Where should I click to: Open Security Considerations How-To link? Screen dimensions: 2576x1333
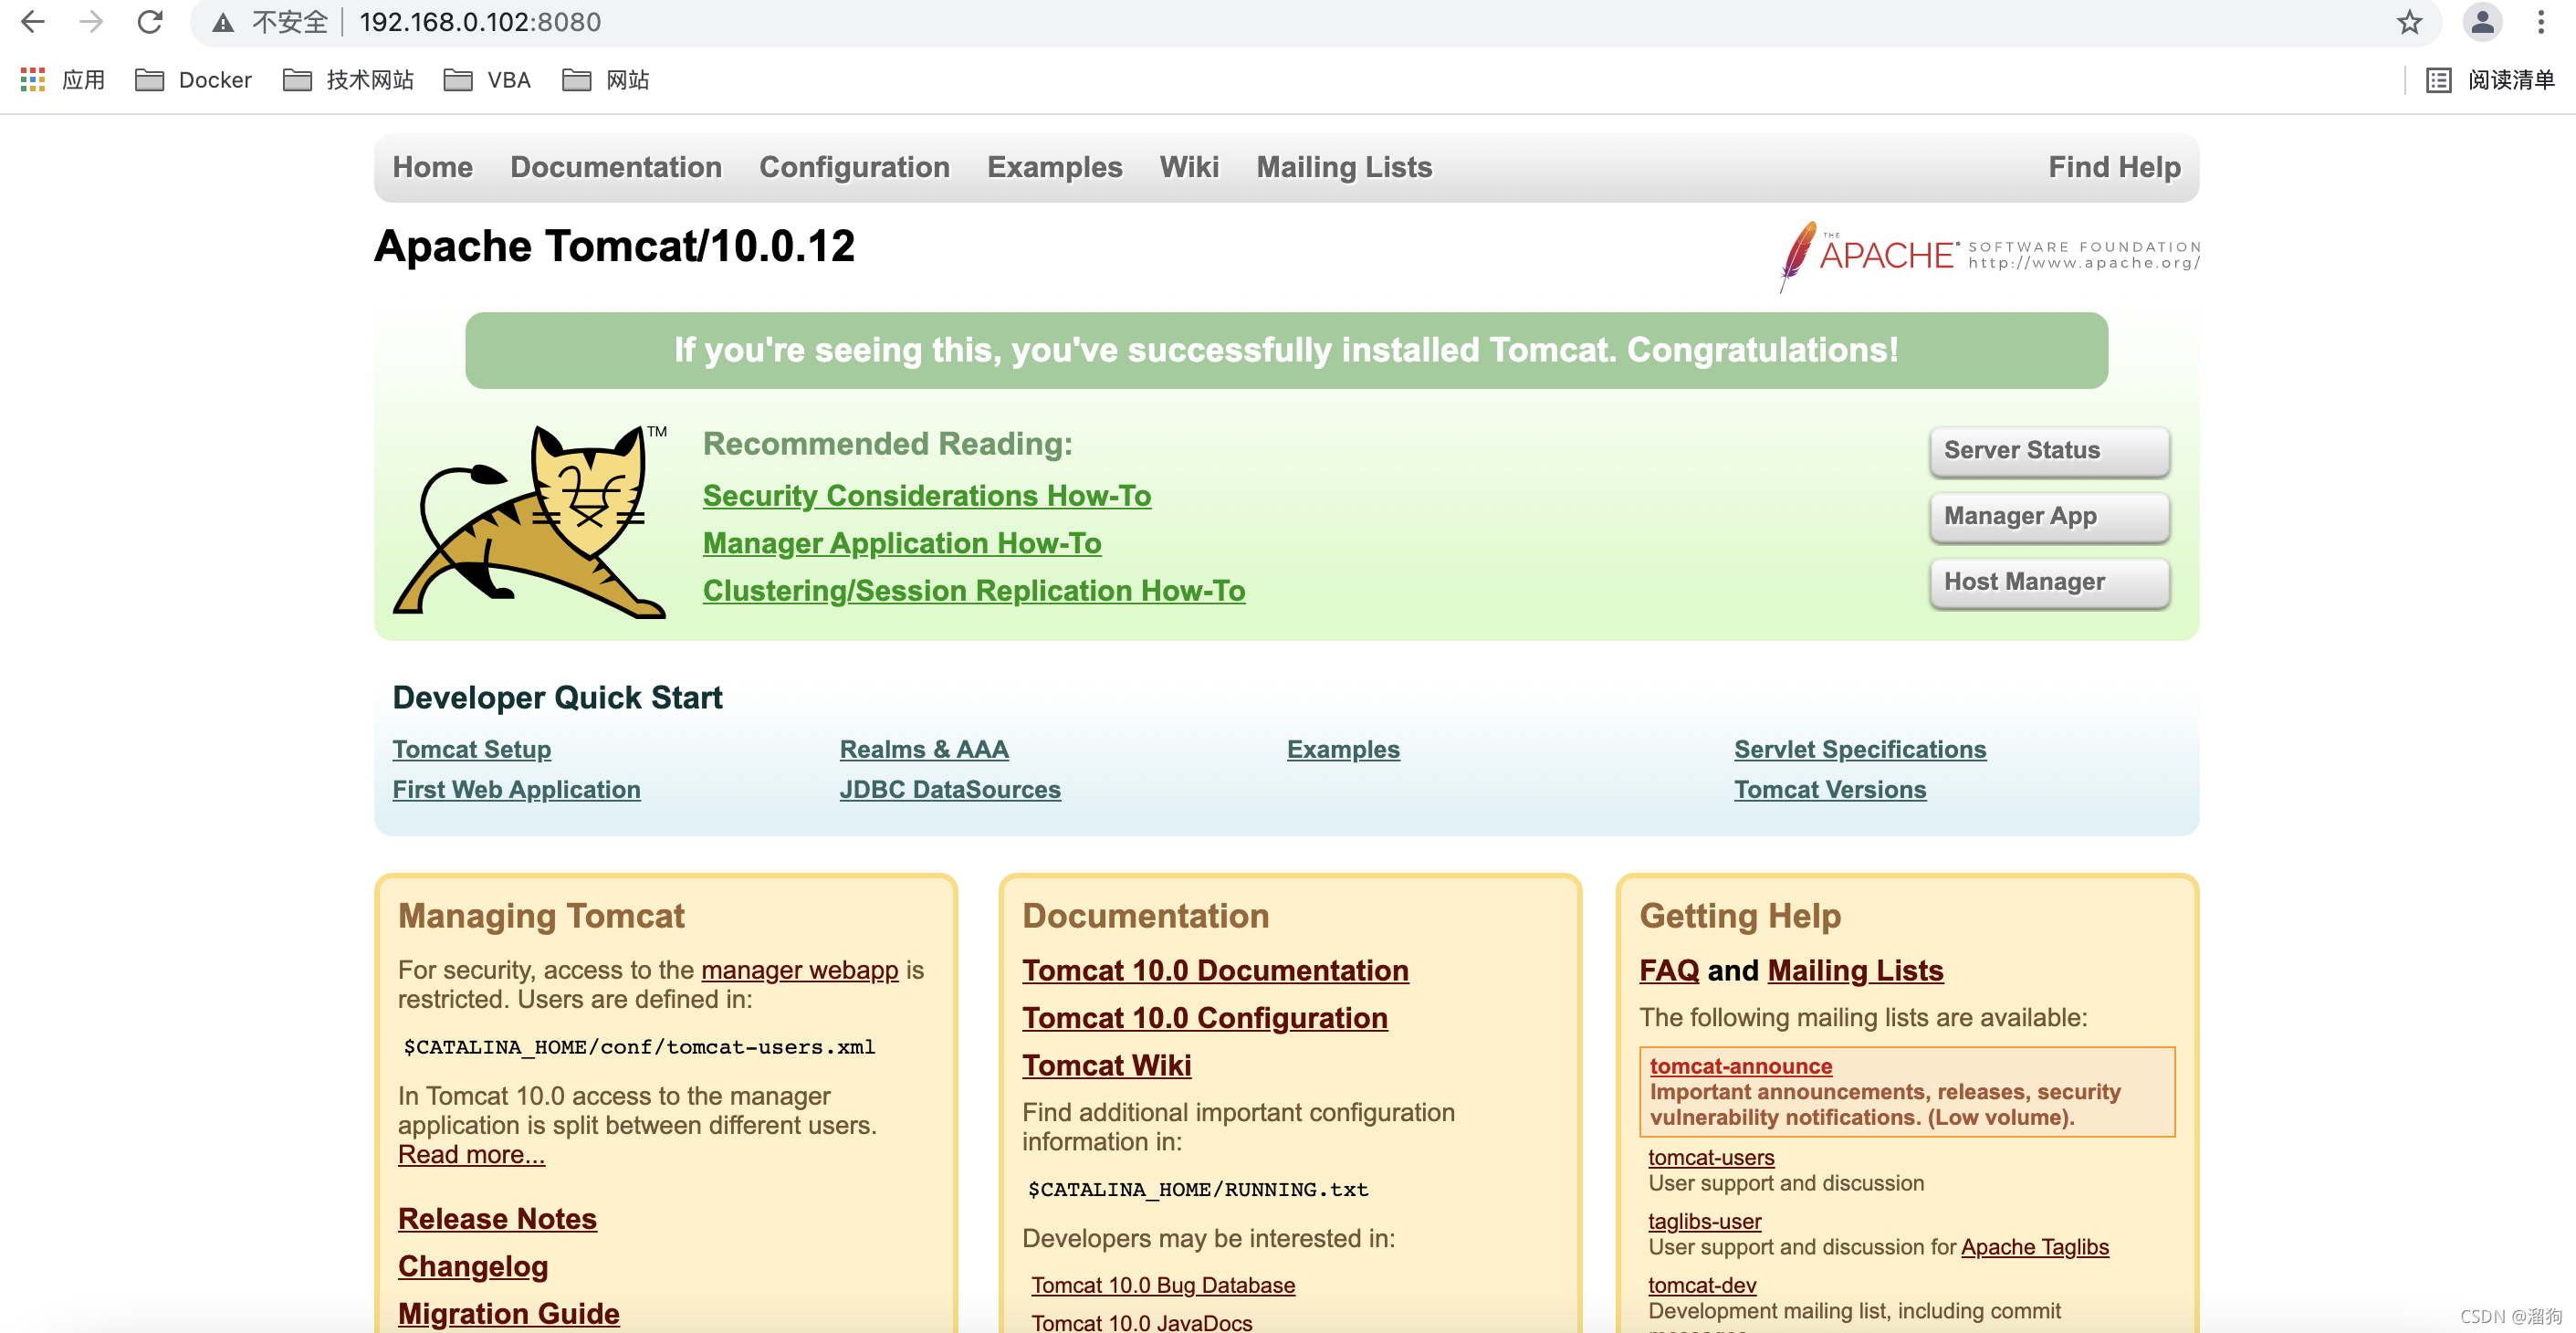coord(926,496)
